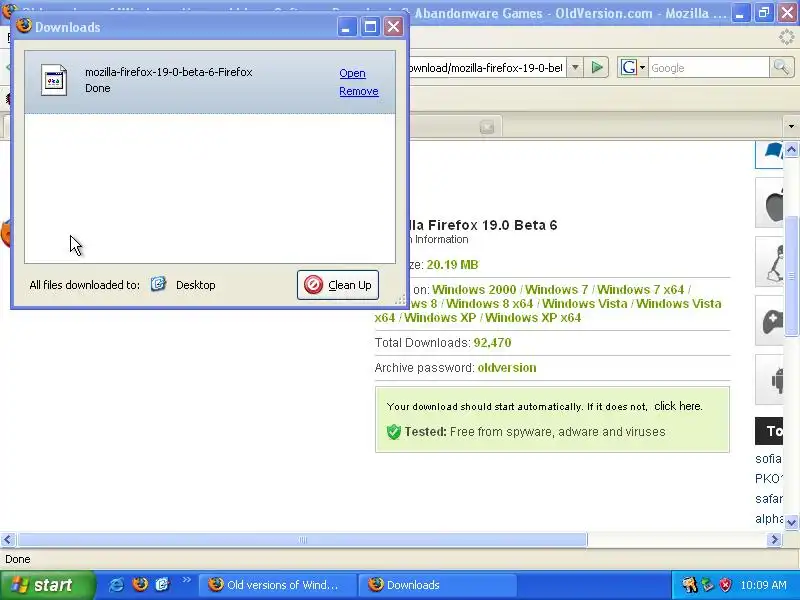Image resolution: width=800 pixels, height=600 pixels.
Task: Click the first system tray icon
Action: (690, 585)
